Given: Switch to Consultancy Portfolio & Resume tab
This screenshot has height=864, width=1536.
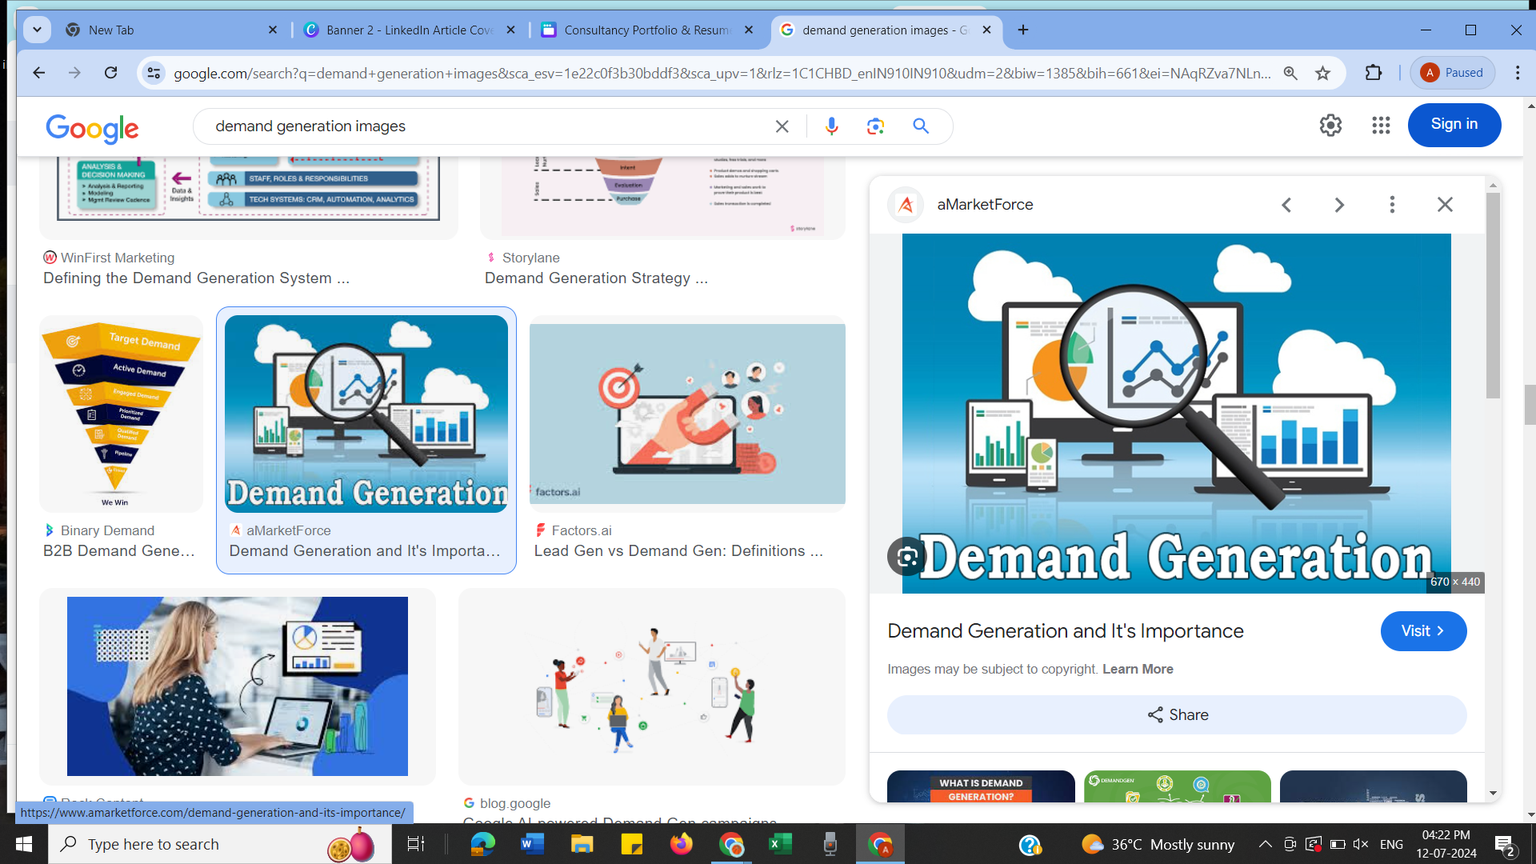Looking at the screenshot, I should (x=647, y=30).
